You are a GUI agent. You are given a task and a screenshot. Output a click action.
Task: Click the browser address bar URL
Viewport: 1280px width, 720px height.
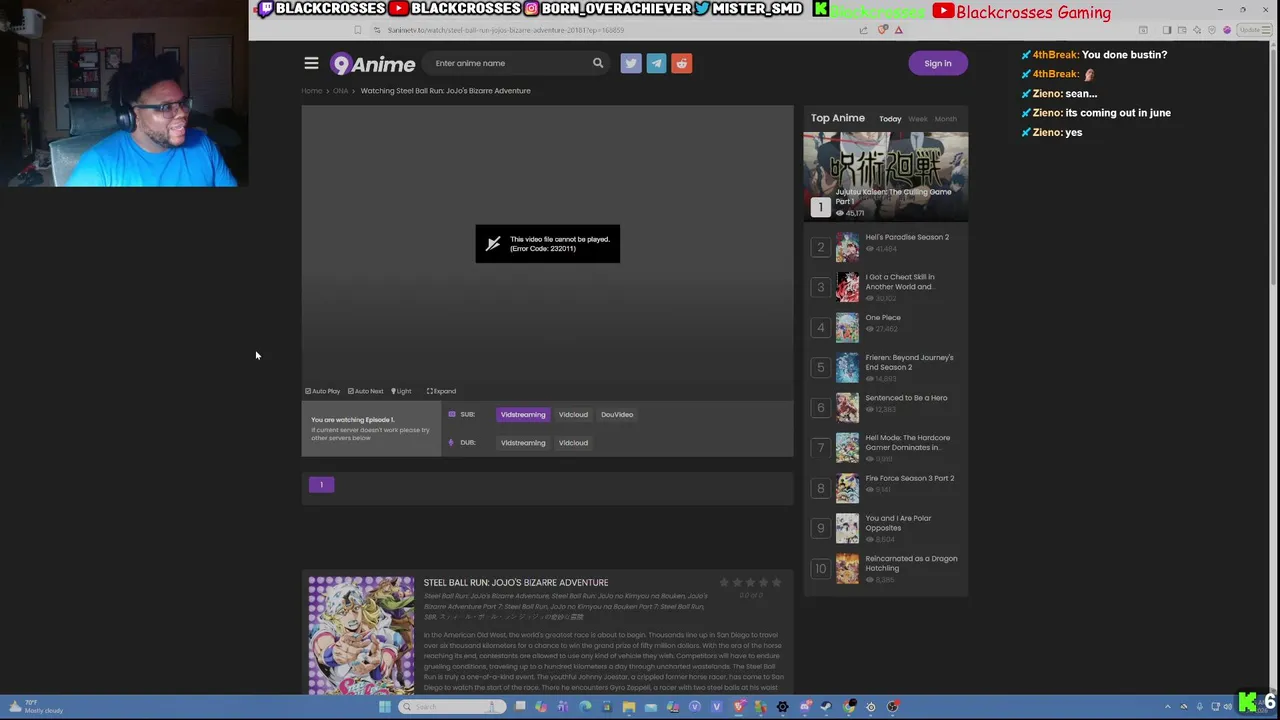[506, 30]
